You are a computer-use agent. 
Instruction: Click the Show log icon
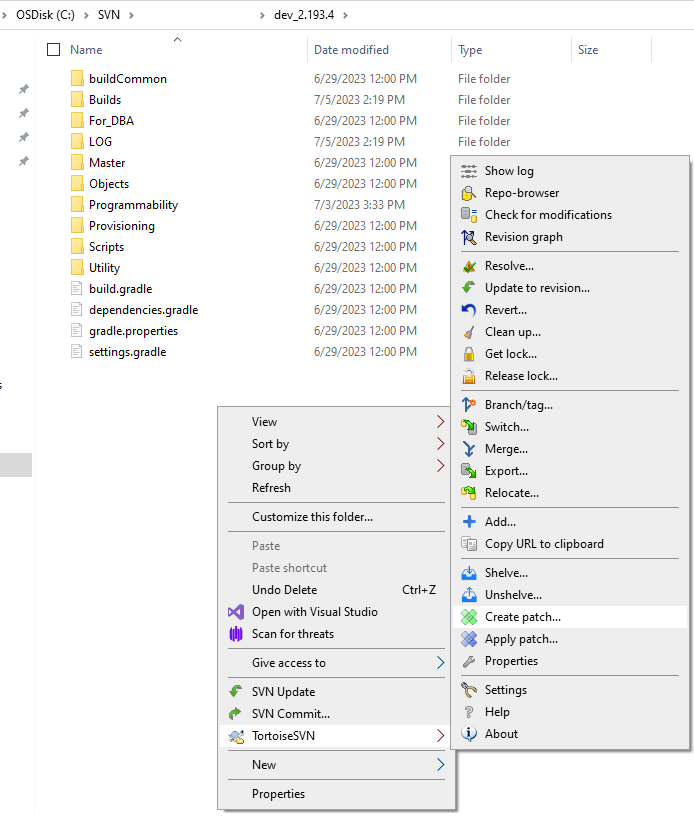pyautogui.click(x=469, y=171)
